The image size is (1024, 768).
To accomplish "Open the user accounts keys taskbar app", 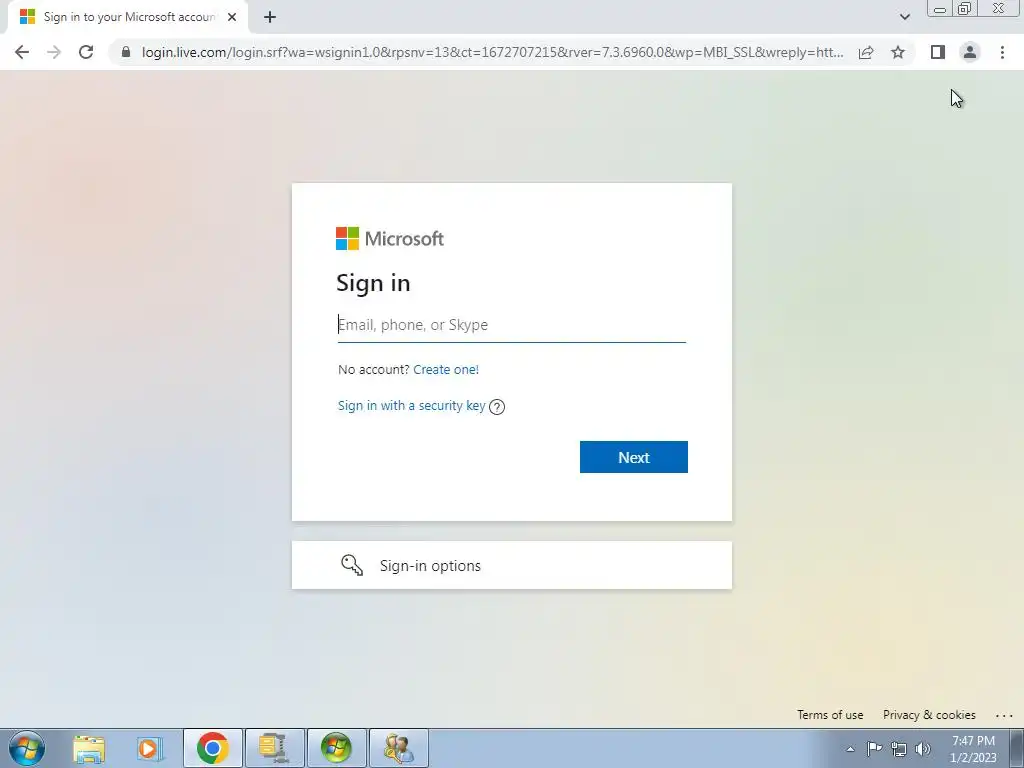I will tap(398, 748).
